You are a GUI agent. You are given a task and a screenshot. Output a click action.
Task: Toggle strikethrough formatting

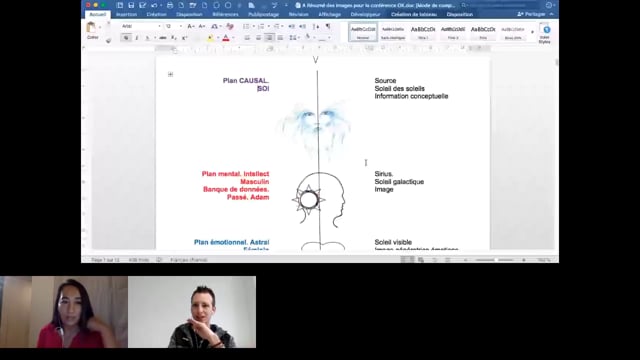[162, 38]
